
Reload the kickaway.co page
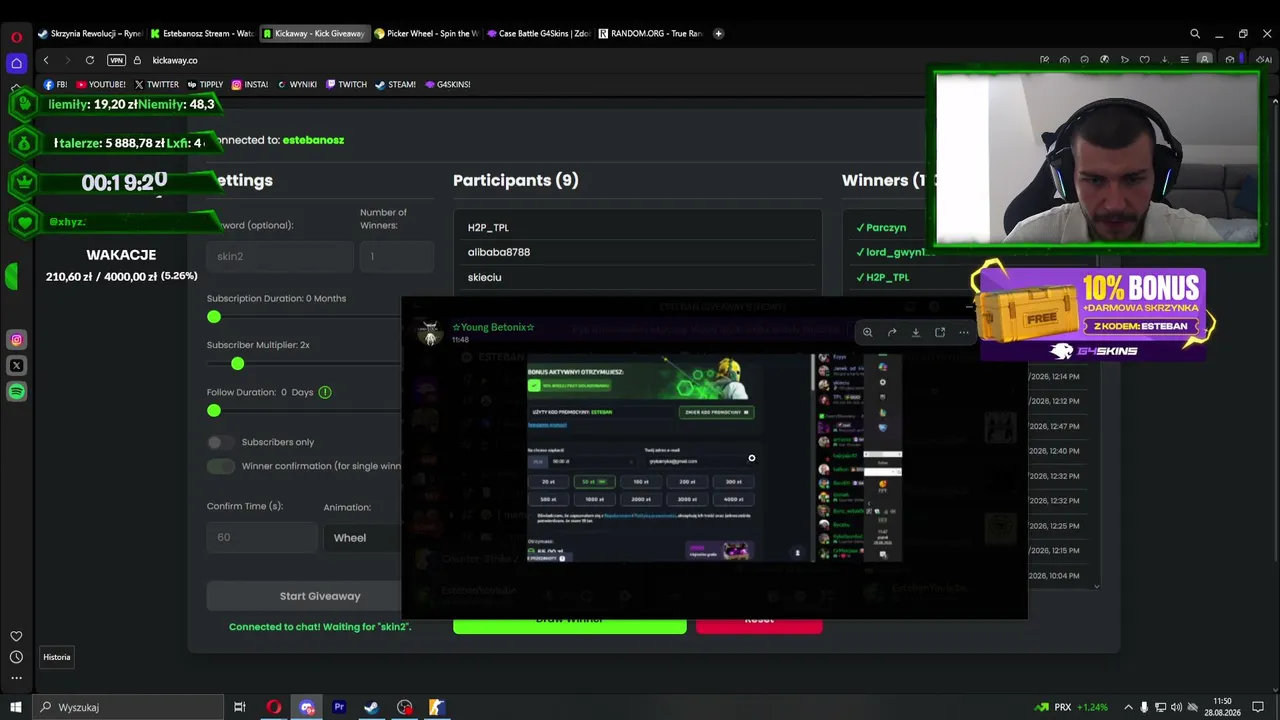click(90, 60)
